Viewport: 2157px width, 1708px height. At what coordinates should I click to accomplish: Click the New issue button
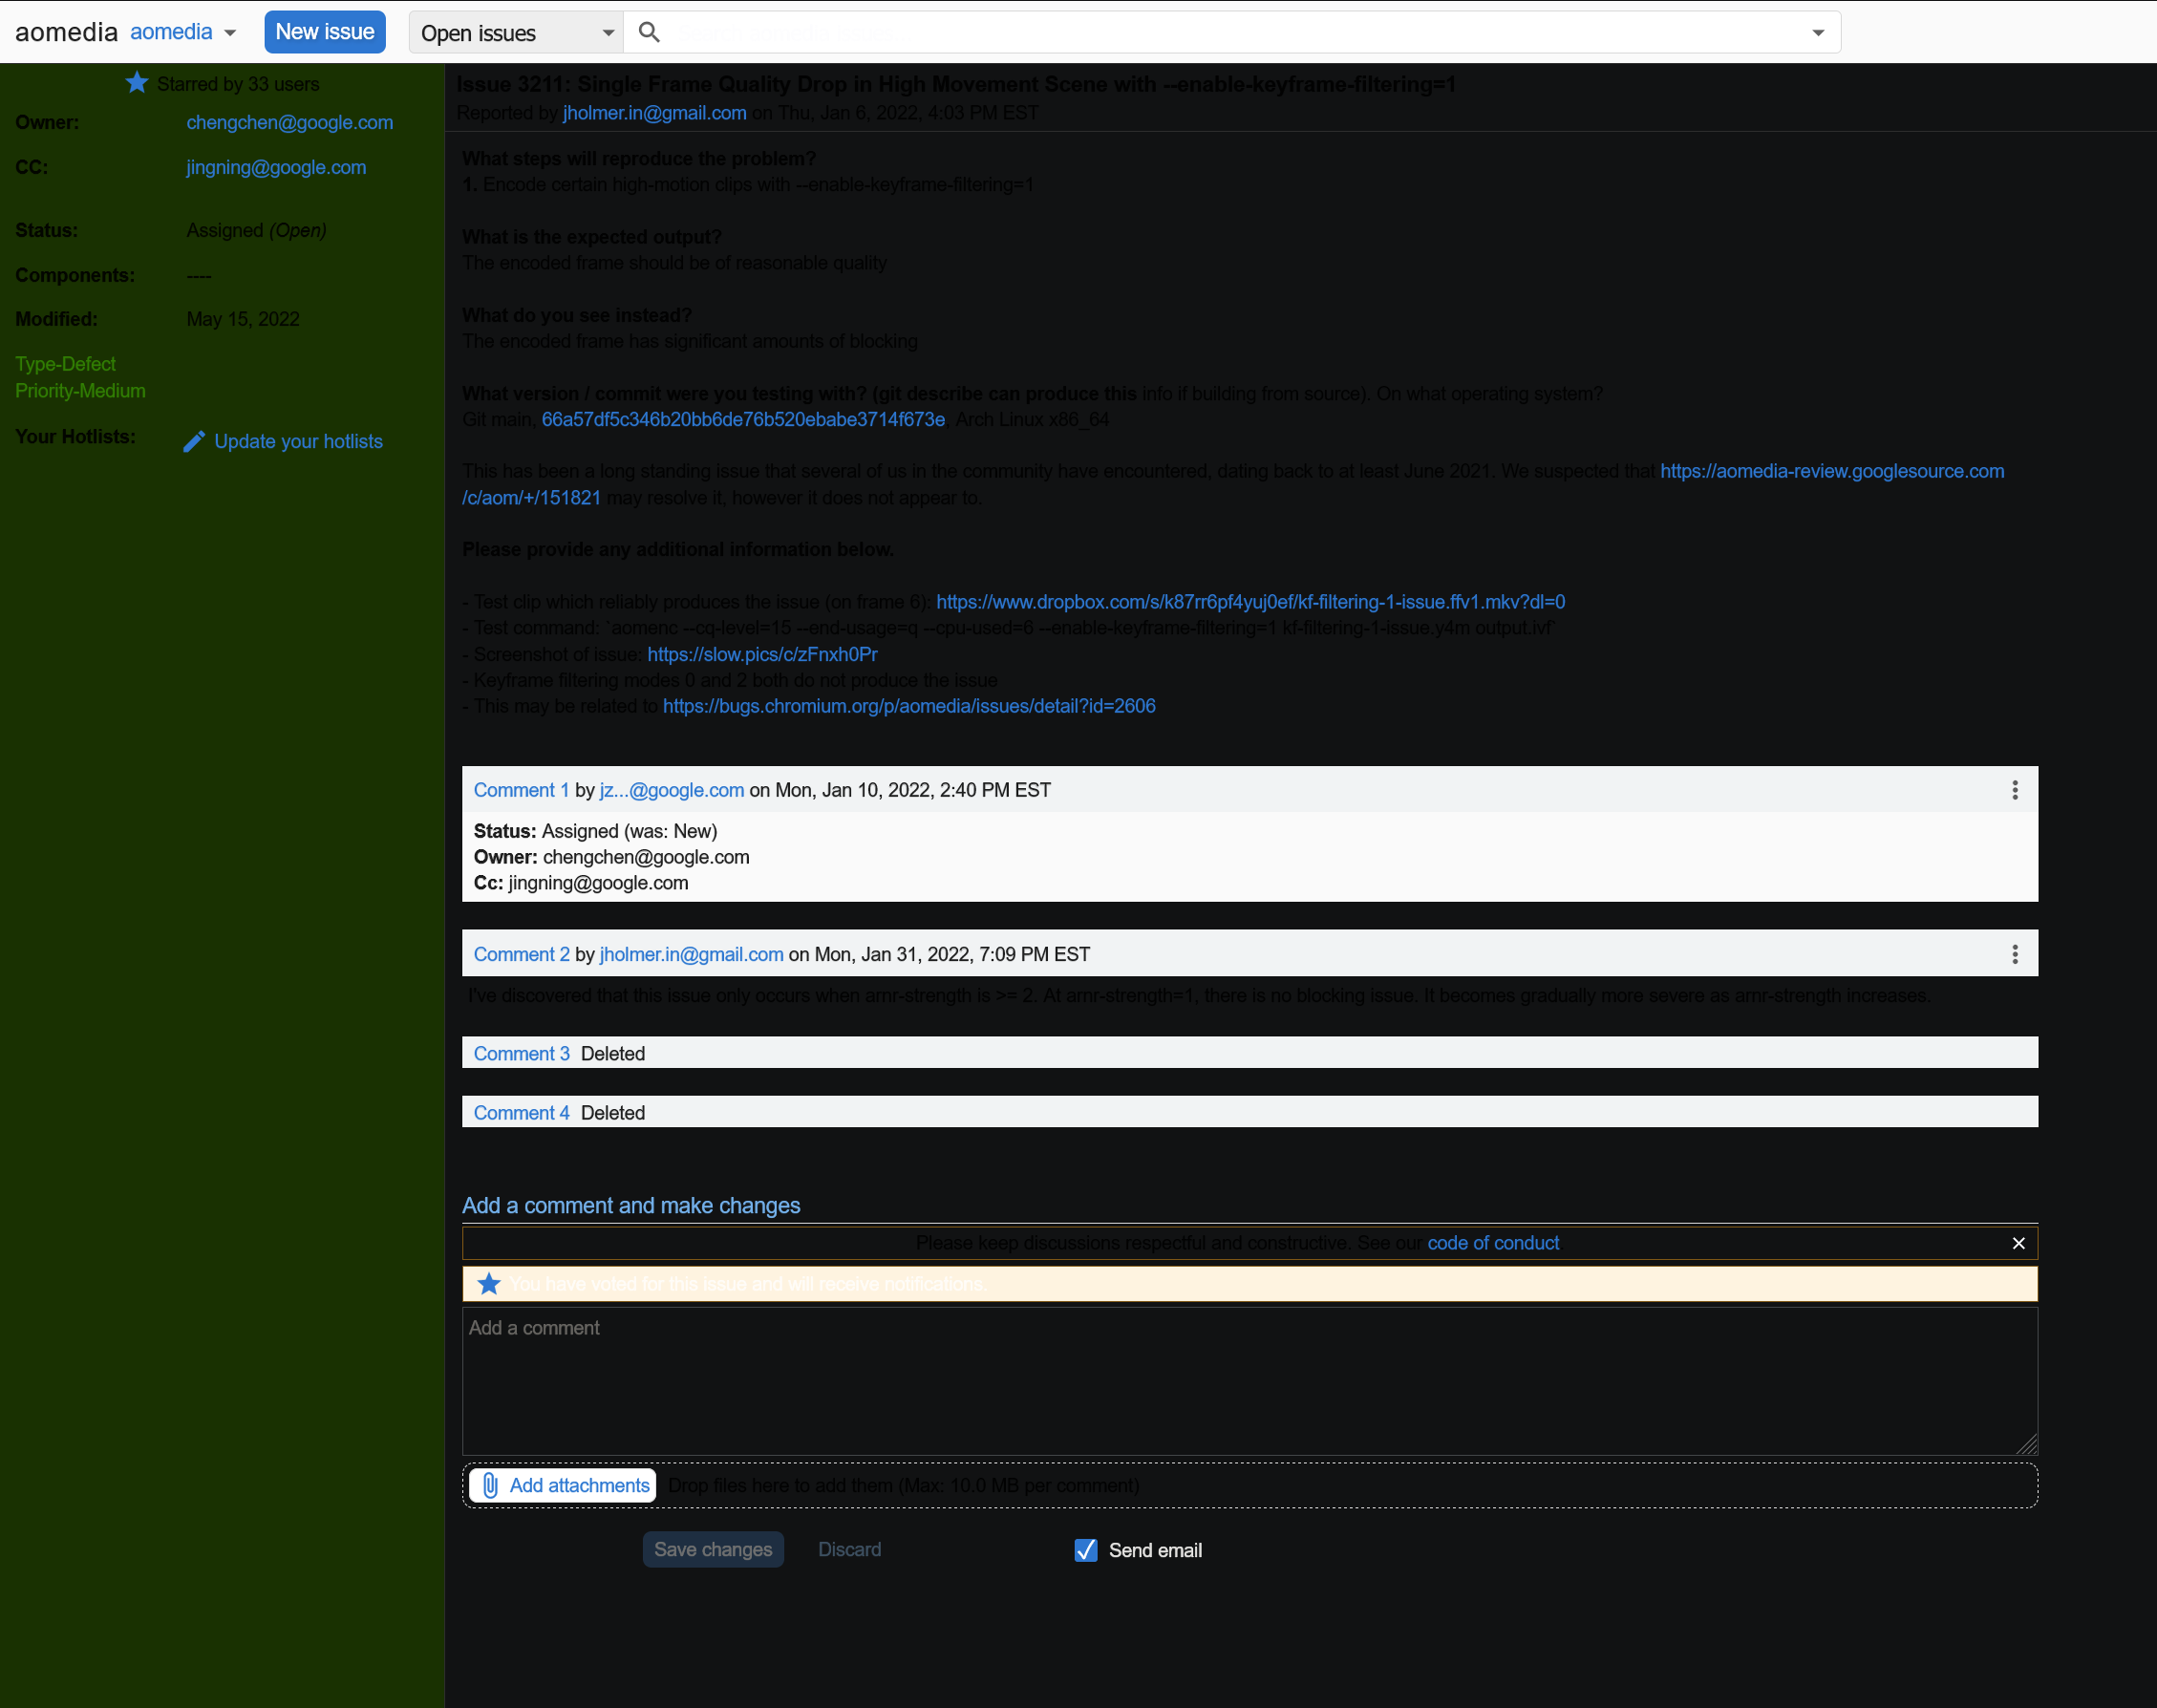coord(324,31)
